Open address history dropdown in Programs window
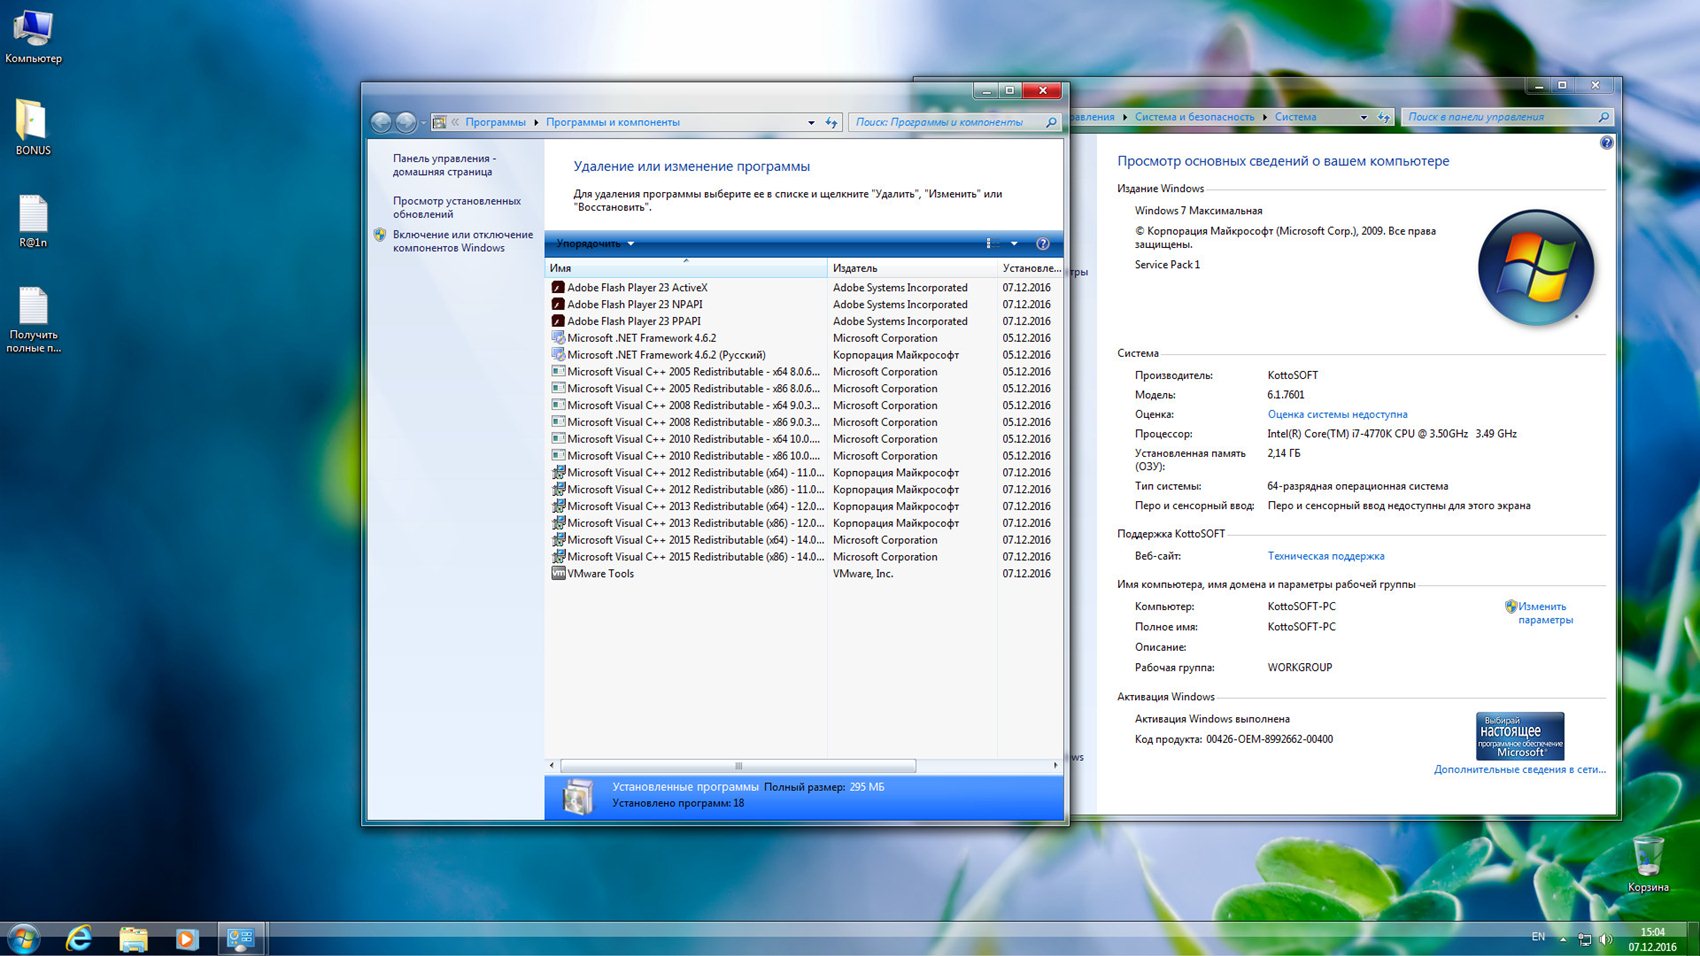The width and height of the screenshot is (1700, 956). (811, 122)
